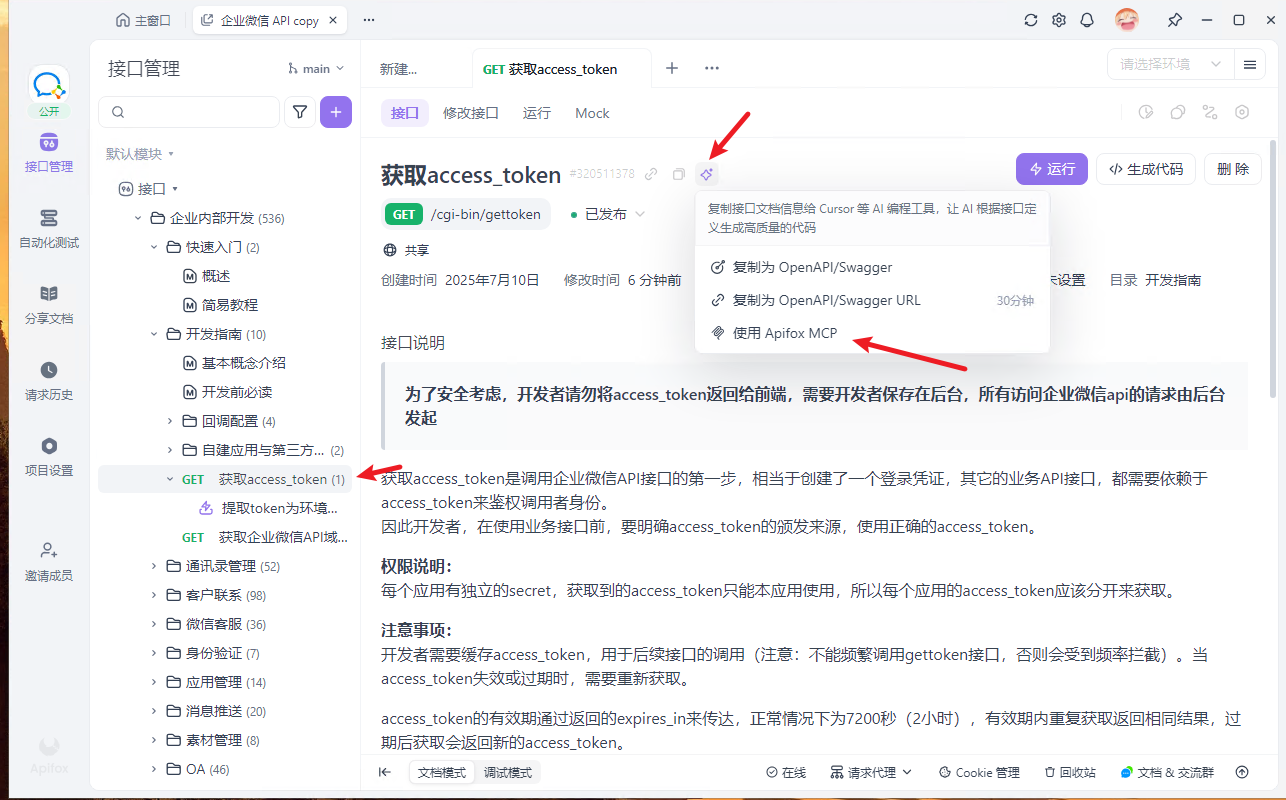Switch to 调试模式 view

point(508,772)
